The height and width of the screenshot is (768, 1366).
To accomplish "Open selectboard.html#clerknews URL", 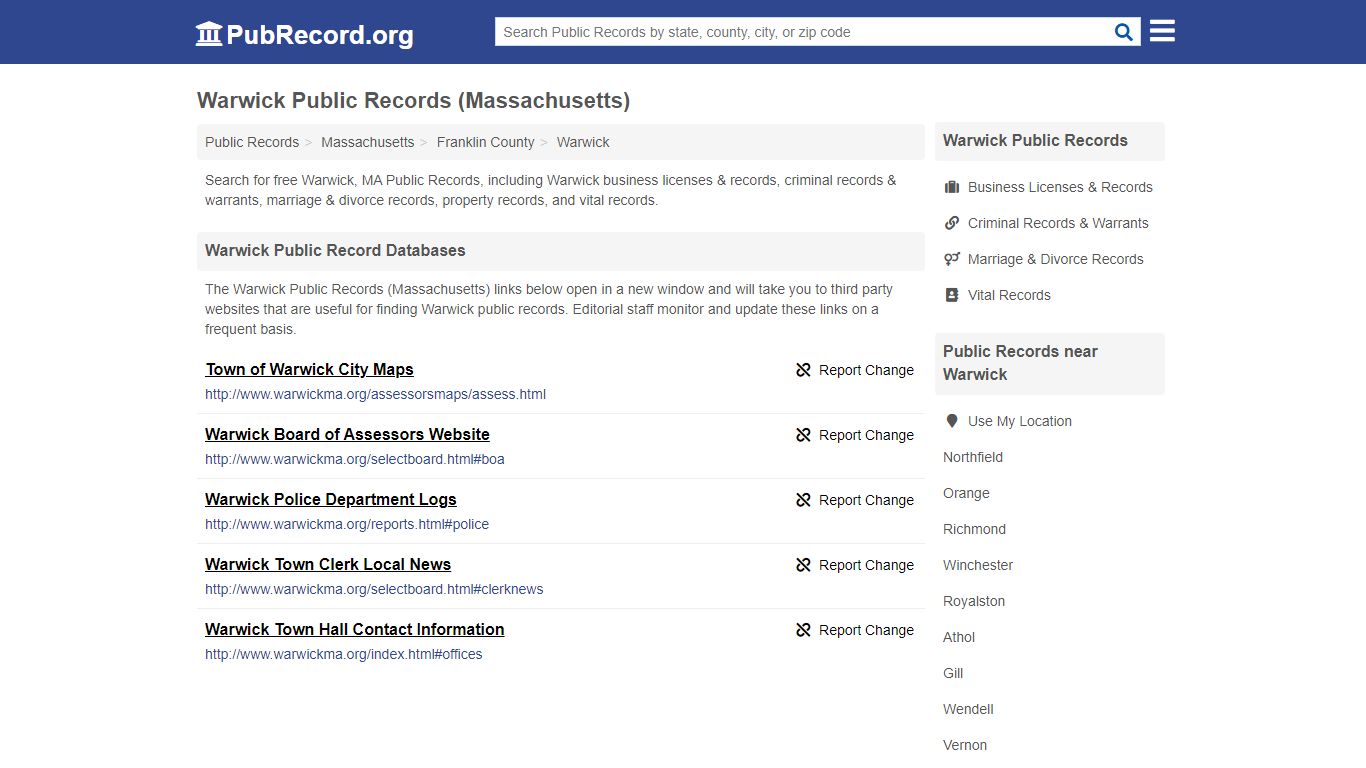I will (x=374, y=589).
